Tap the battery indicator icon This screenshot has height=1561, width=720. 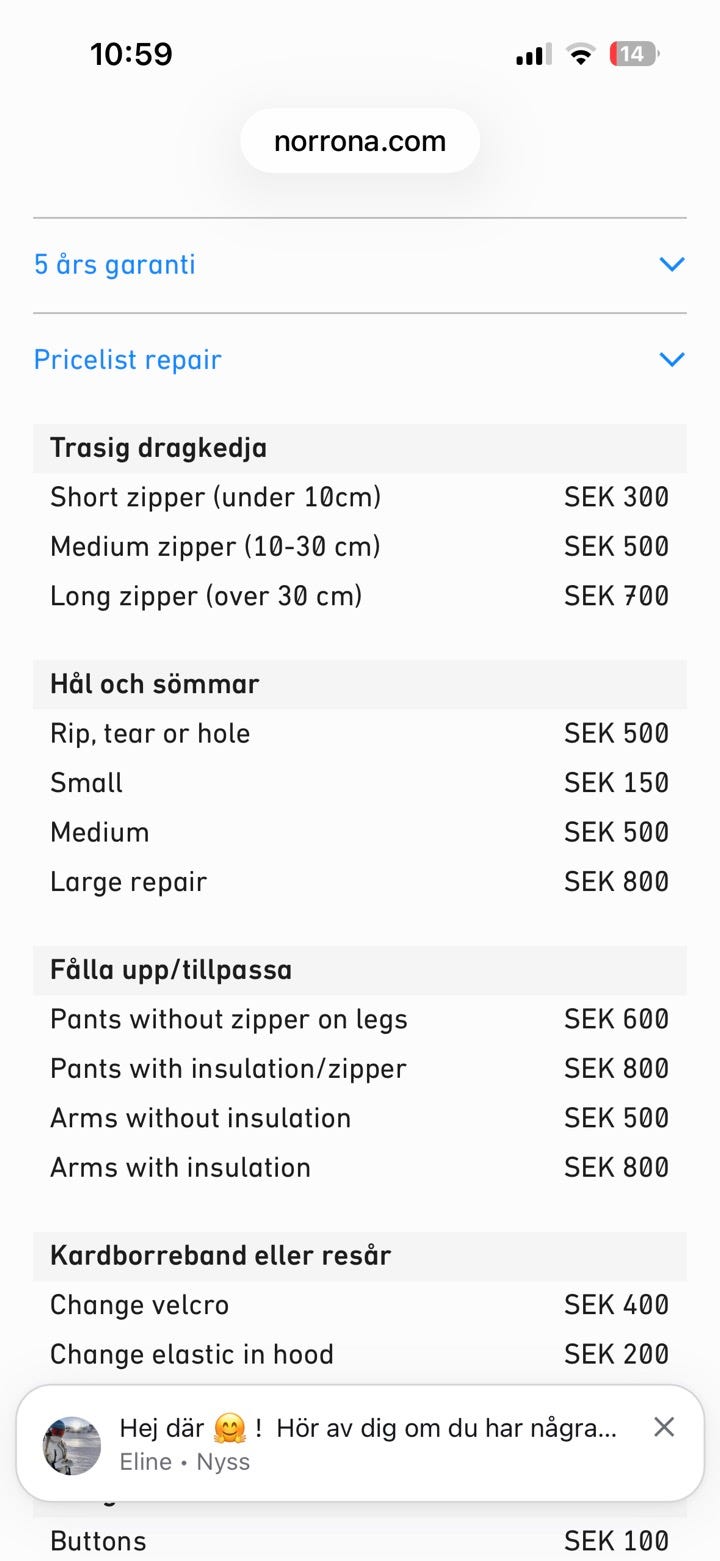pos(634,54)
